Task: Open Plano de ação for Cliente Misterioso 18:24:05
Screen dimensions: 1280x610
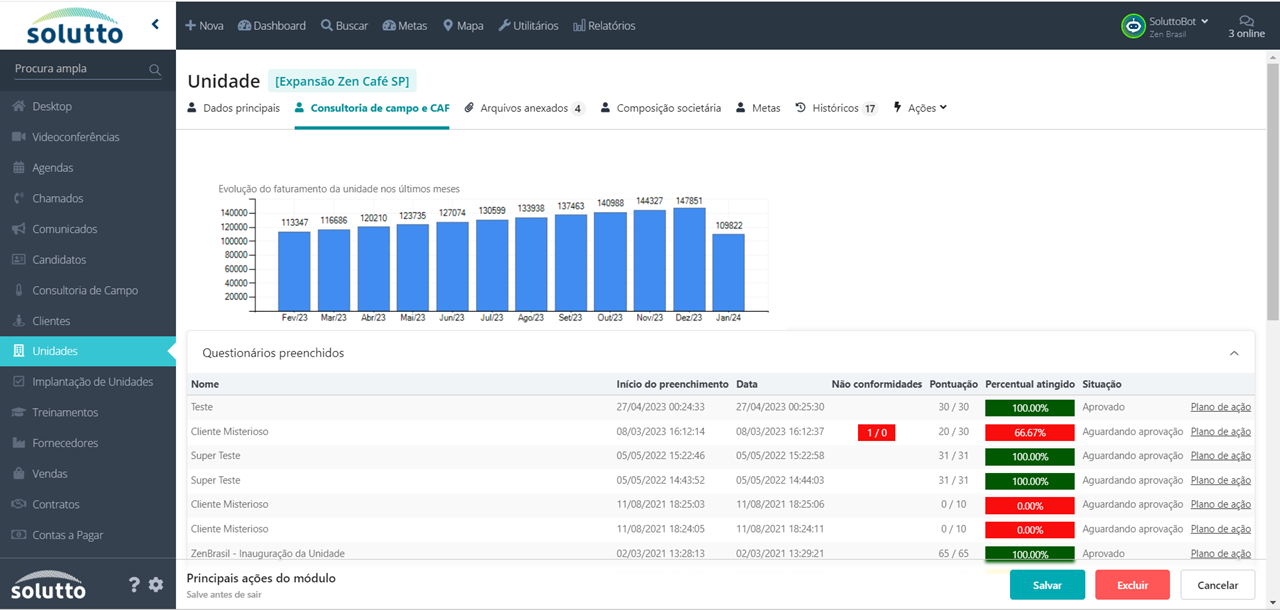Action: tap(1221, 529)
